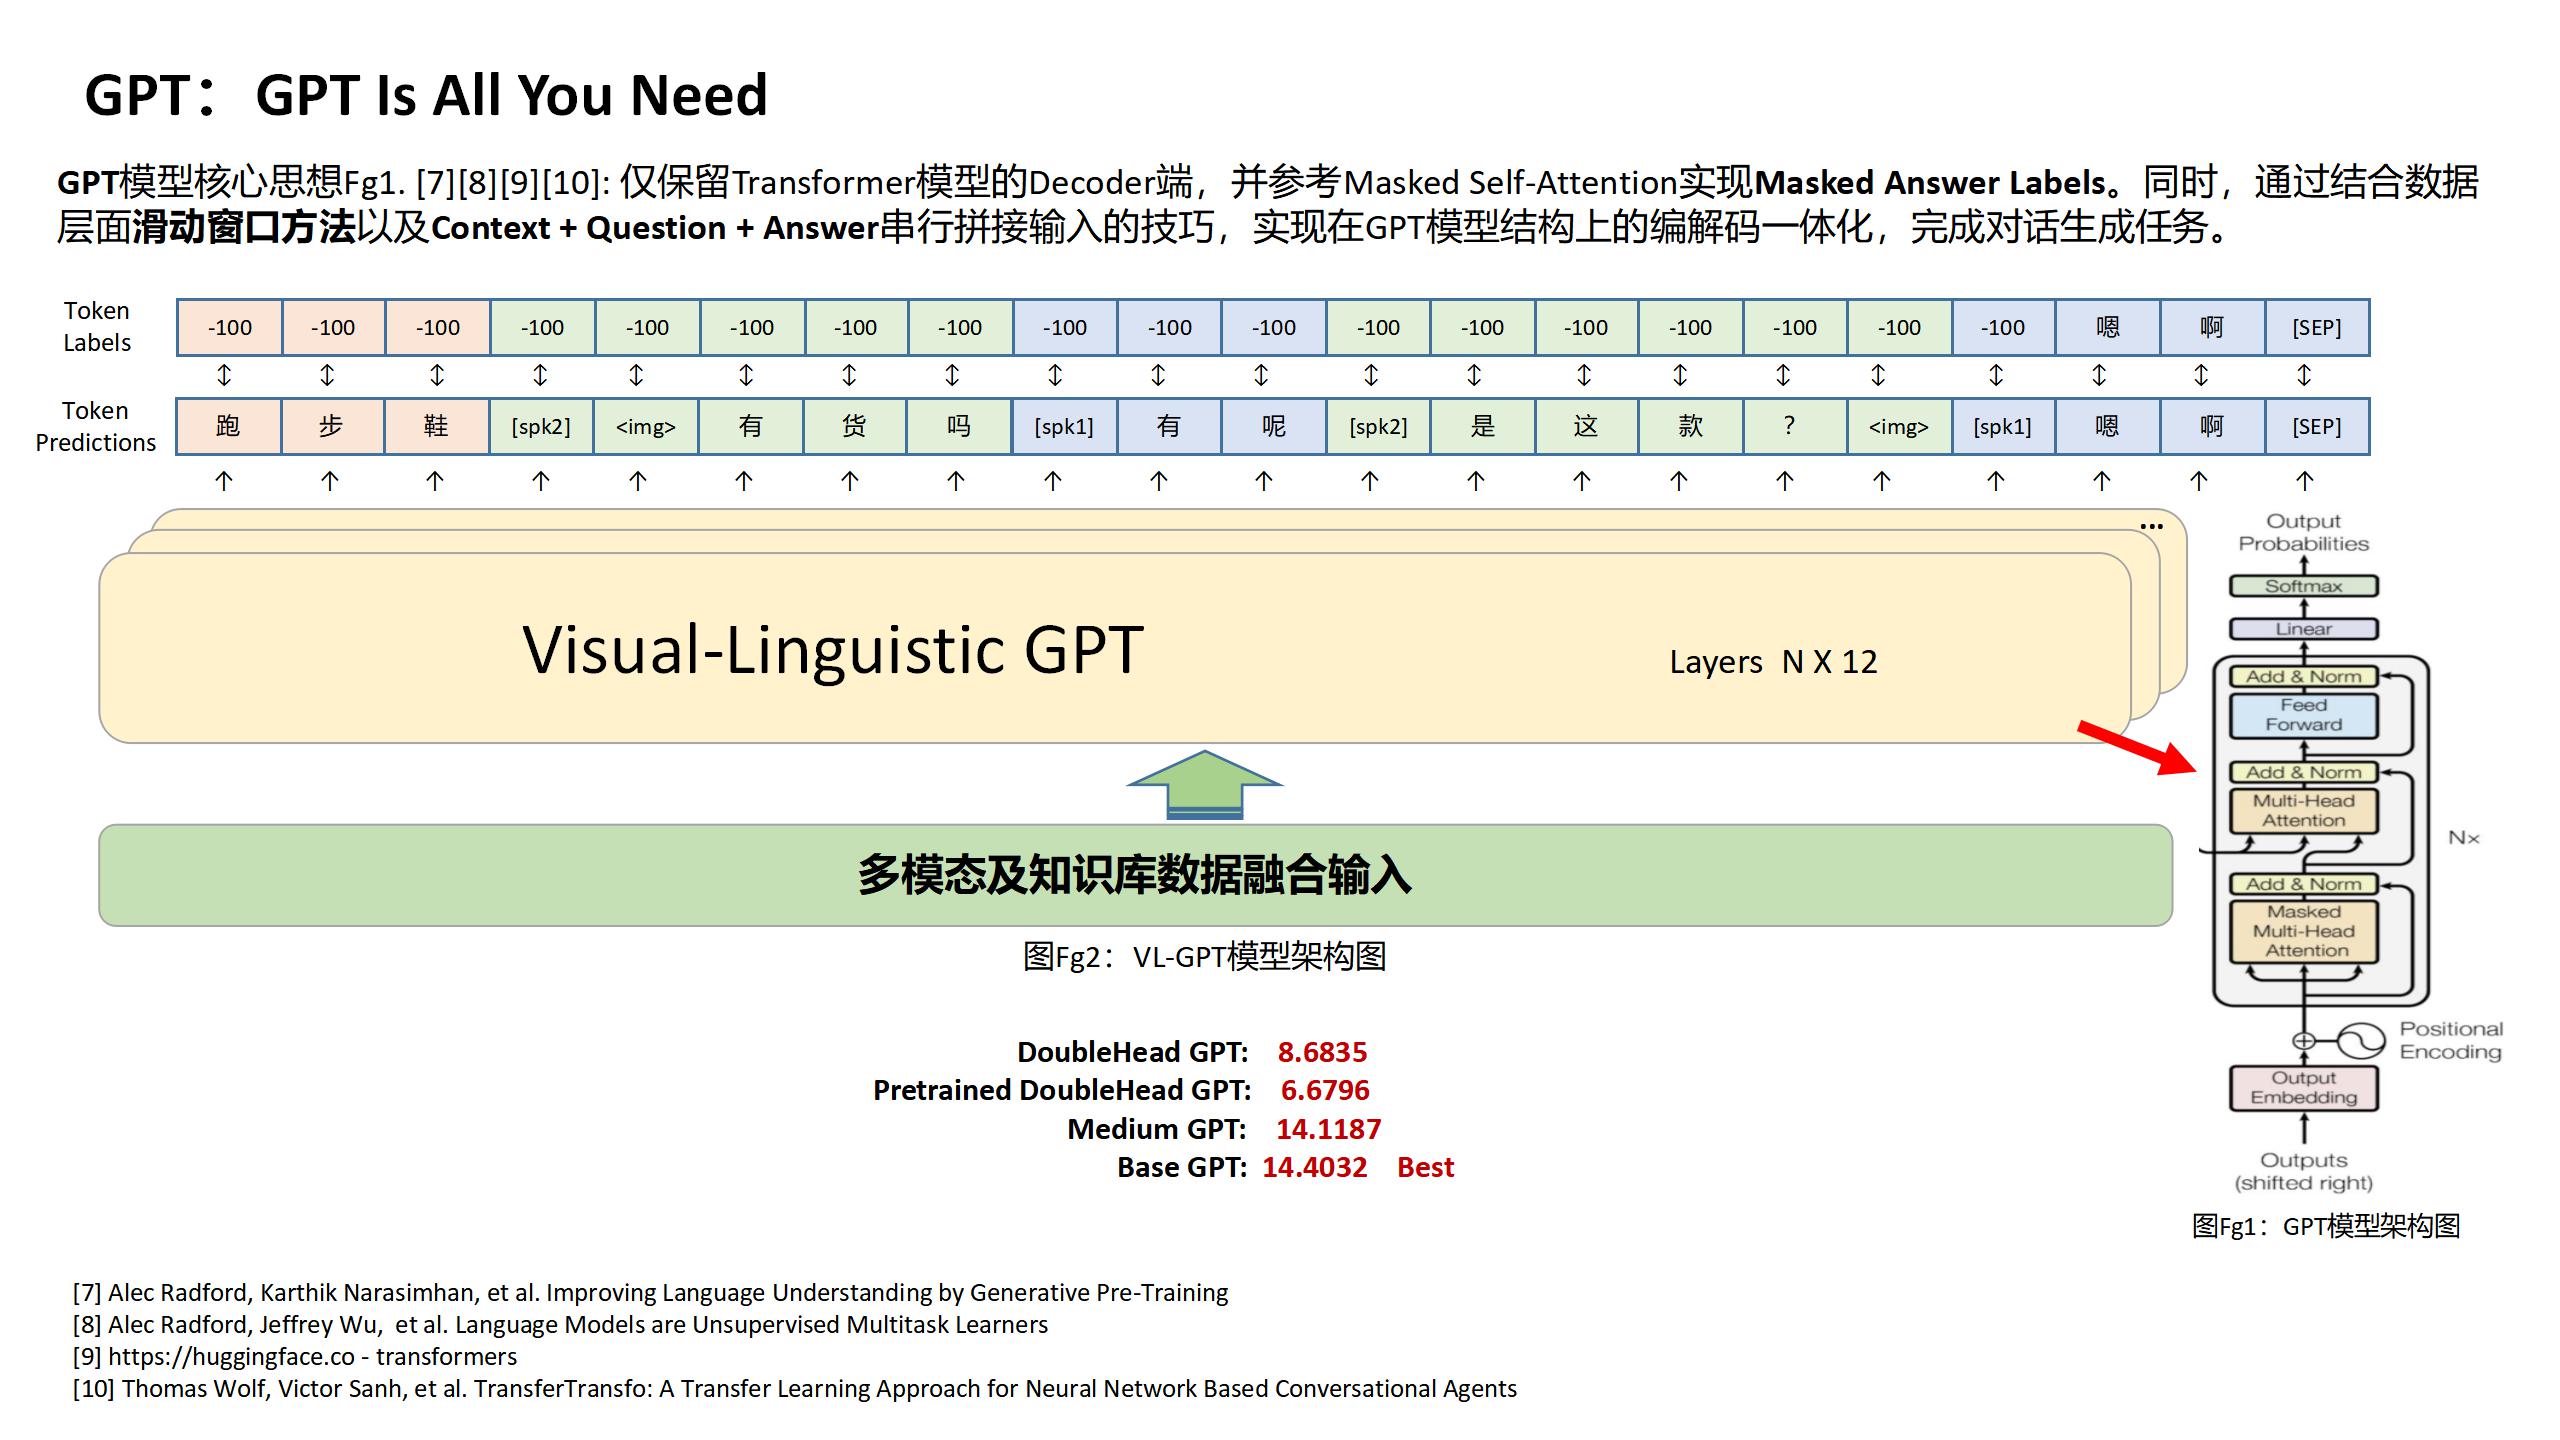This screenshot has height=1440, width=2560.
Task: Click the Feed Forward block
Action: 2303,715
